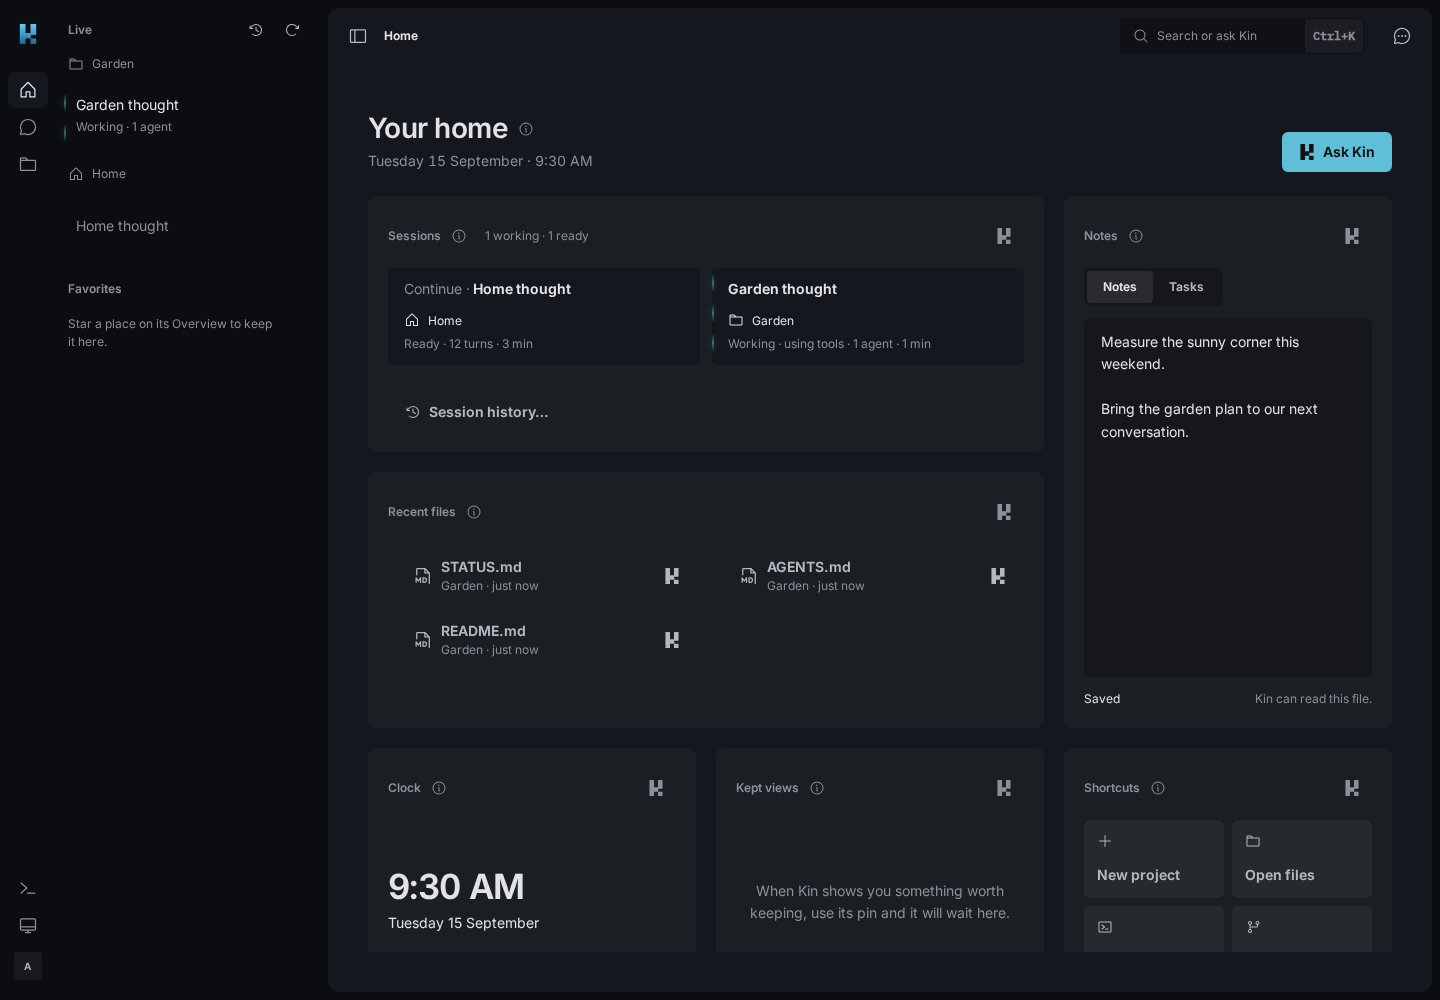The height and width of the screenshot is (1000, 1440).
Task: Open the folder icon in the left rail
Action: [28, 164]
